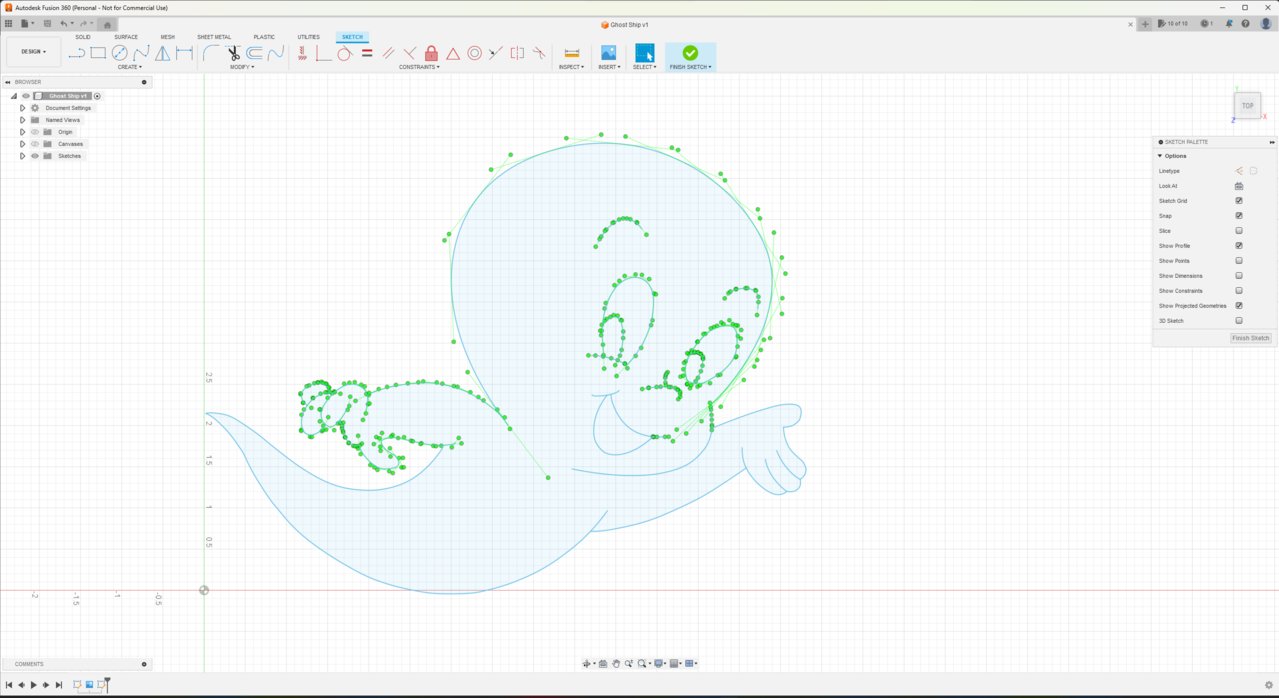This screenshot has height=698, width=1279.
Task: Open the data panel grid icon
Action: [9, 23]
